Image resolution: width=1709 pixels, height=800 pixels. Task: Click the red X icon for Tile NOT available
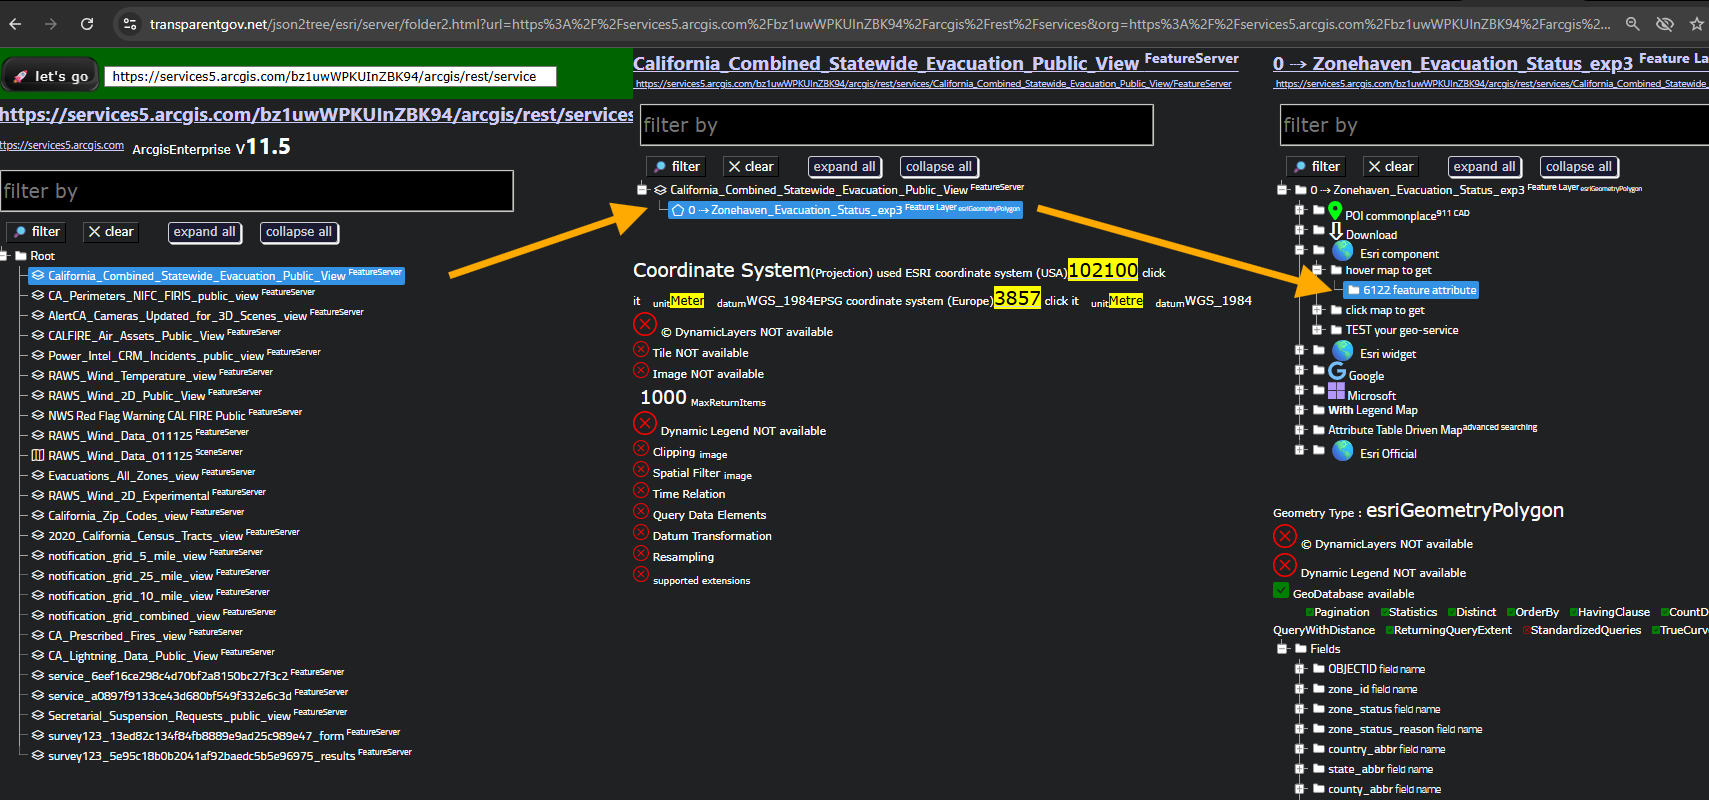pos(642,349)
